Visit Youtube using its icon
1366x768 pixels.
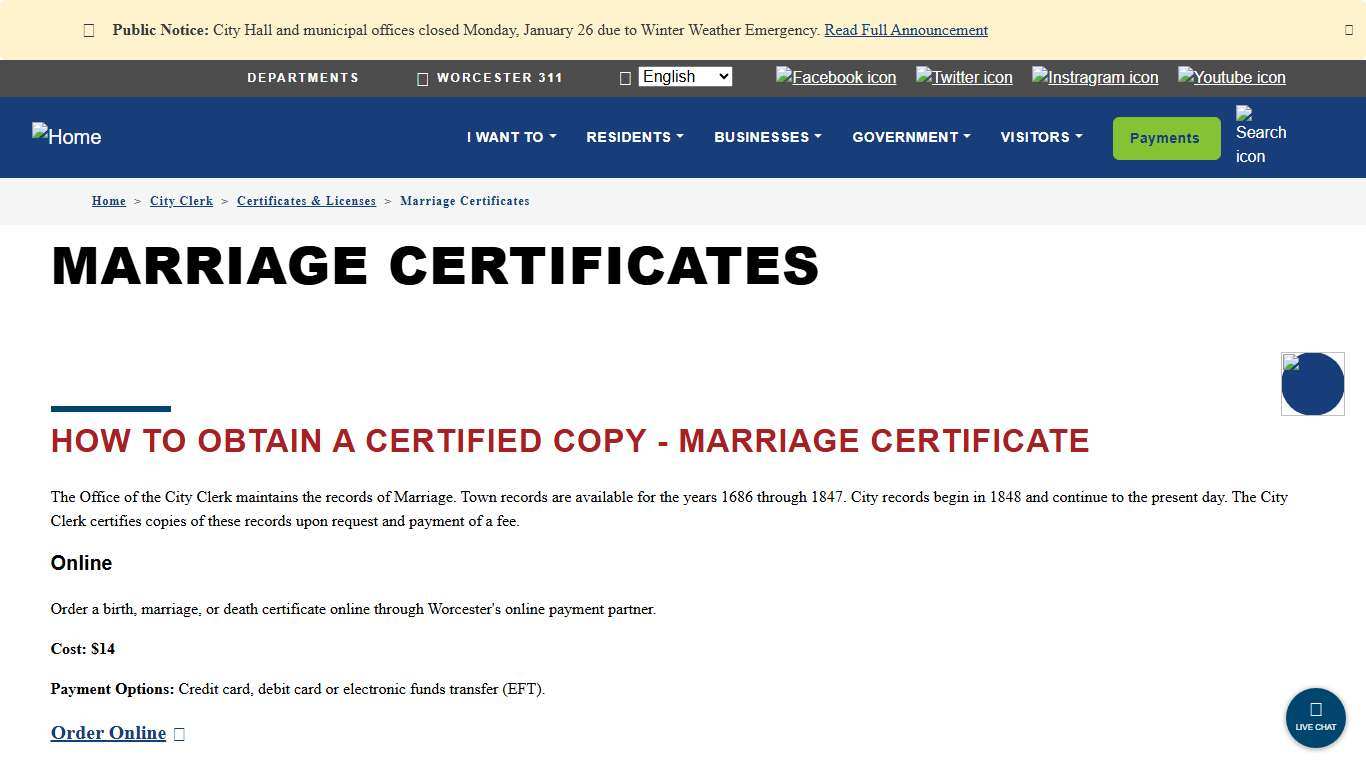pos(1231,77)
